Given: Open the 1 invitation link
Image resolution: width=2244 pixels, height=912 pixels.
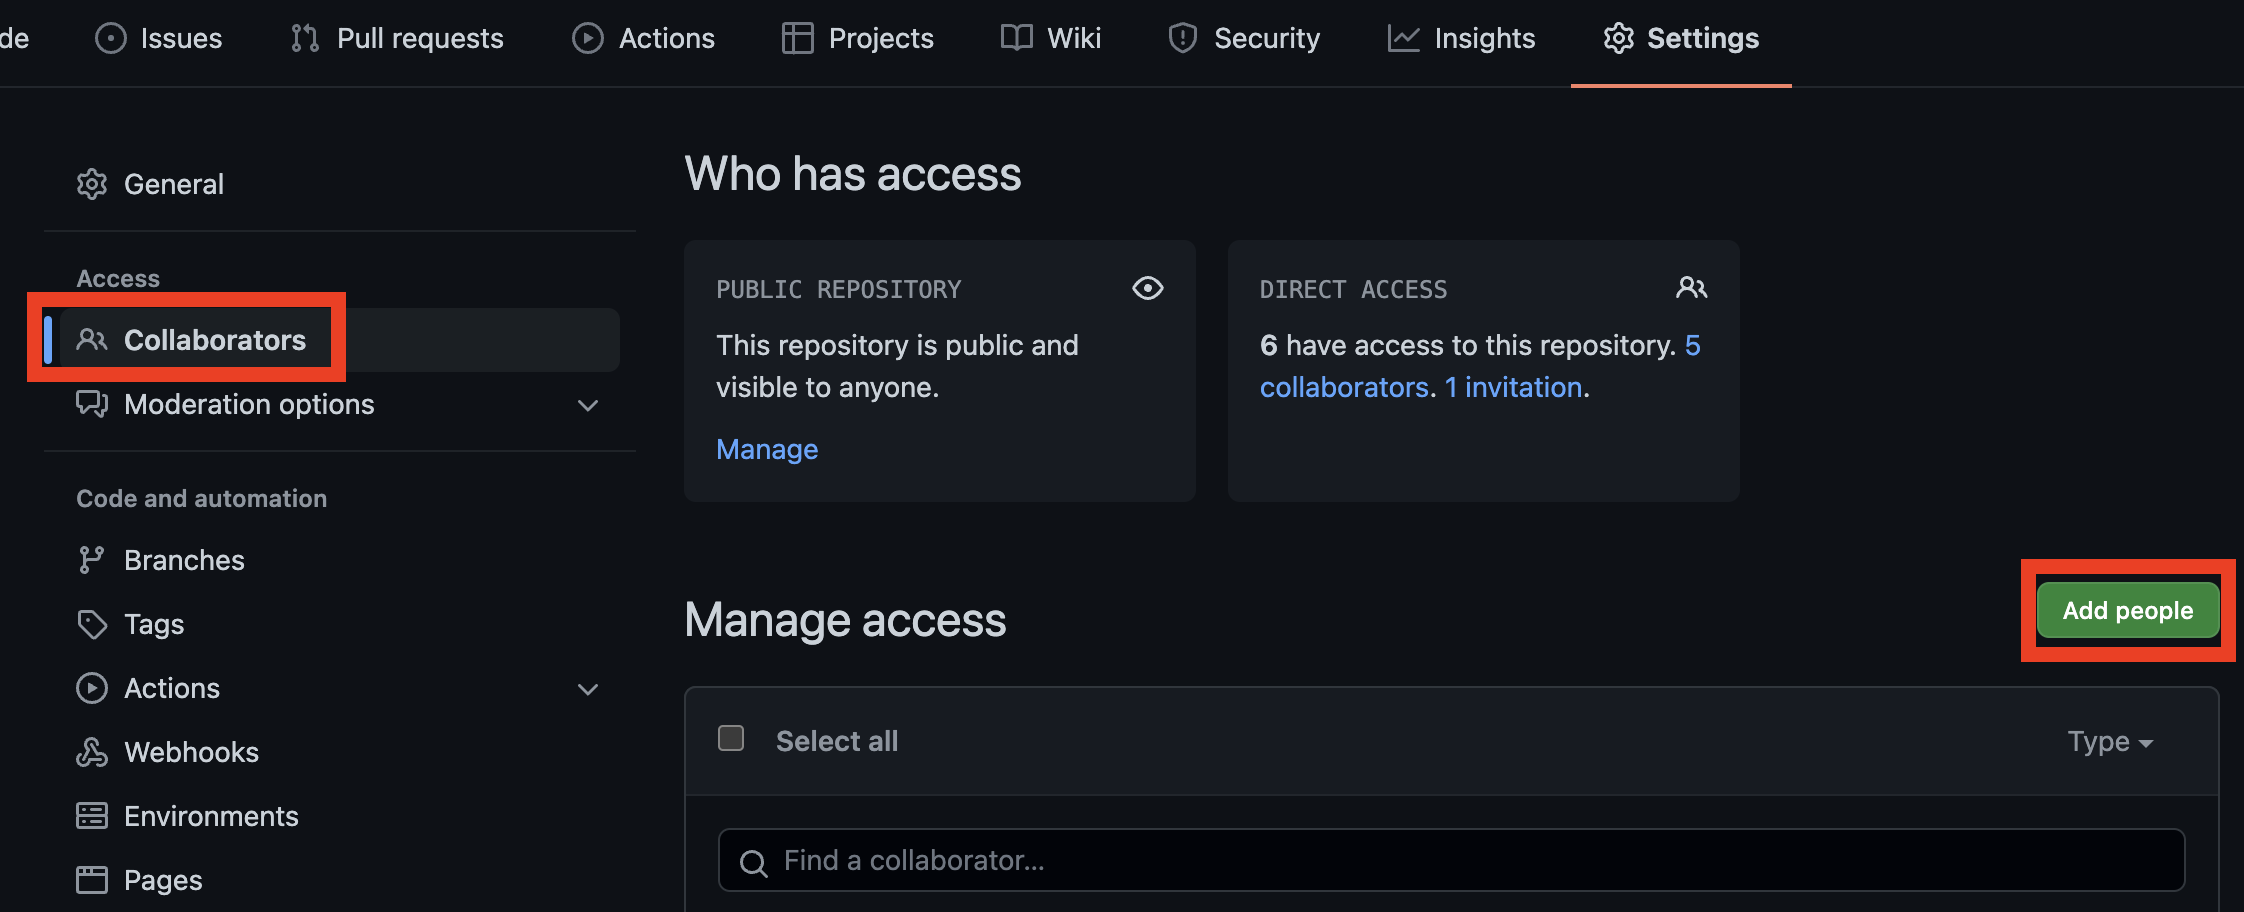Looking at the screenshot, I should (x=1514, y=388).
